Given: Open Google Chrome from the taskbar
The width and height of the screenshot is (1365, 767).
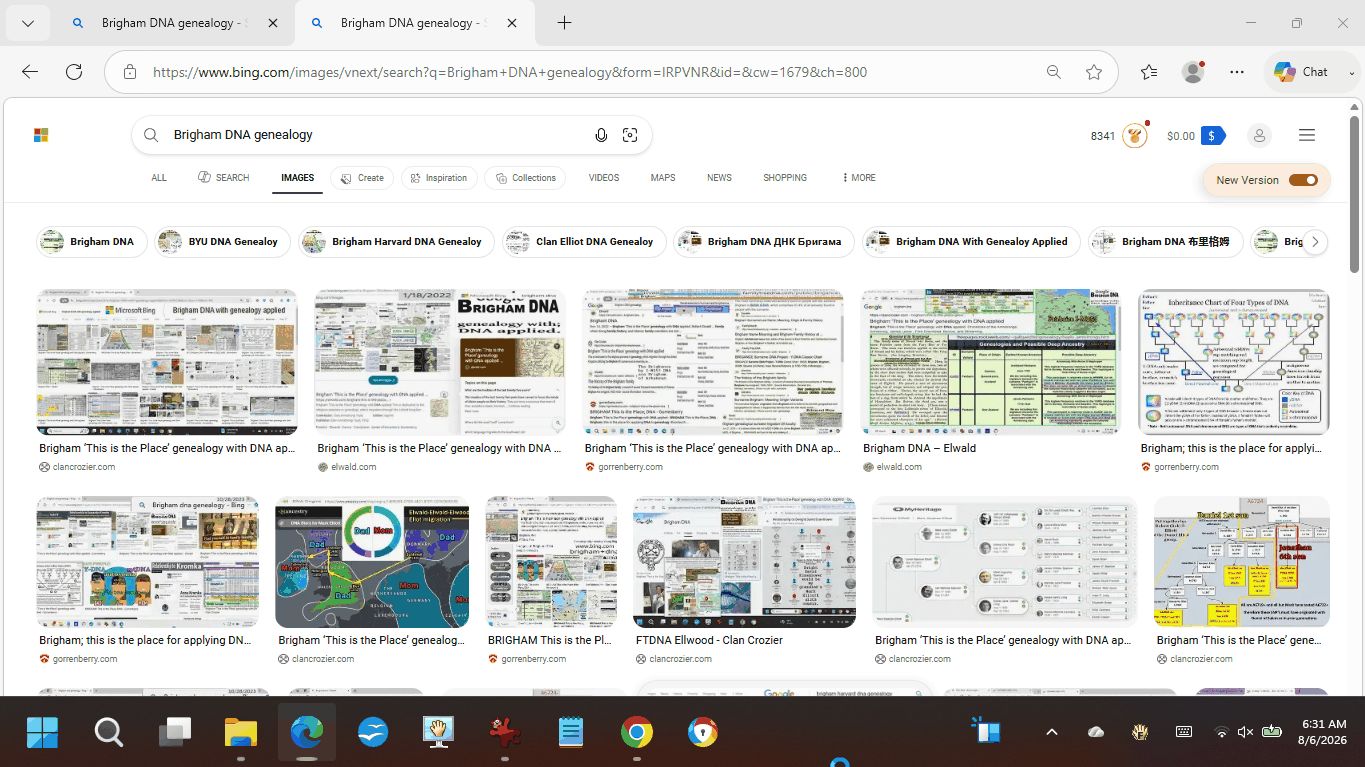Looking at the screenshot, I should (637, 733).
